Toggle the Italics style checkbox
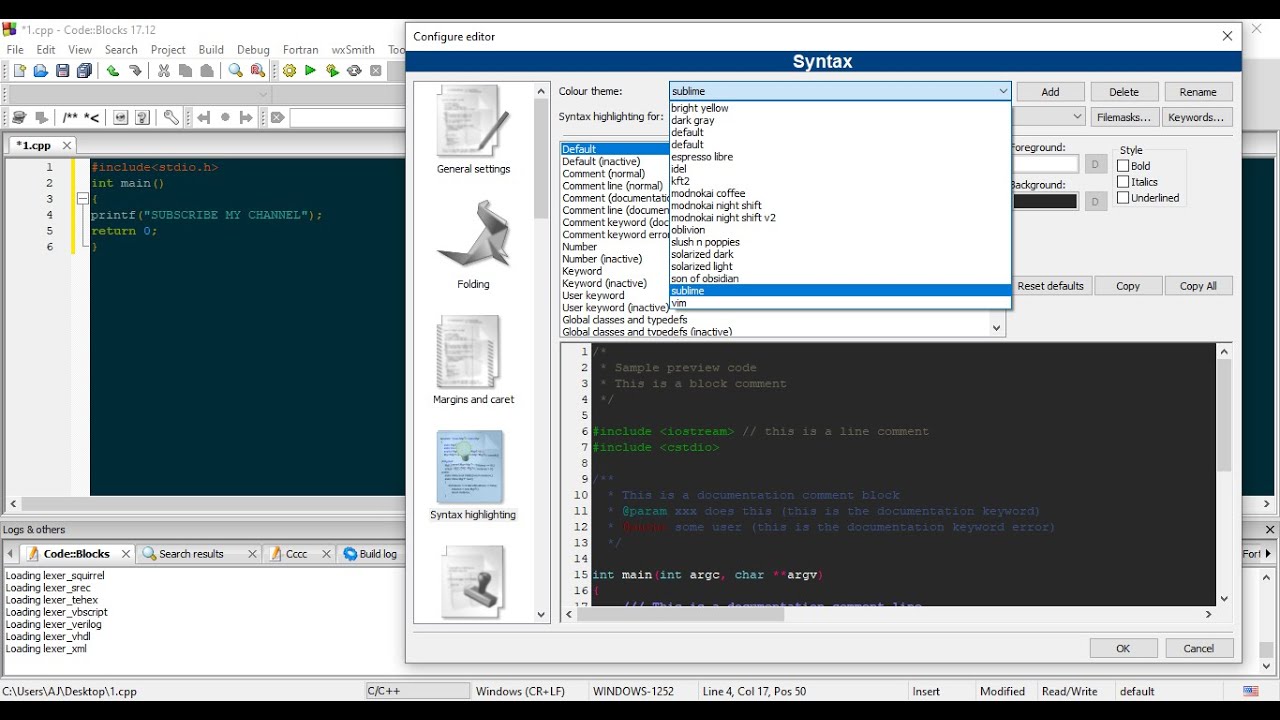This screenshot has width=1280, height=720. click(x=1123, y=182)
